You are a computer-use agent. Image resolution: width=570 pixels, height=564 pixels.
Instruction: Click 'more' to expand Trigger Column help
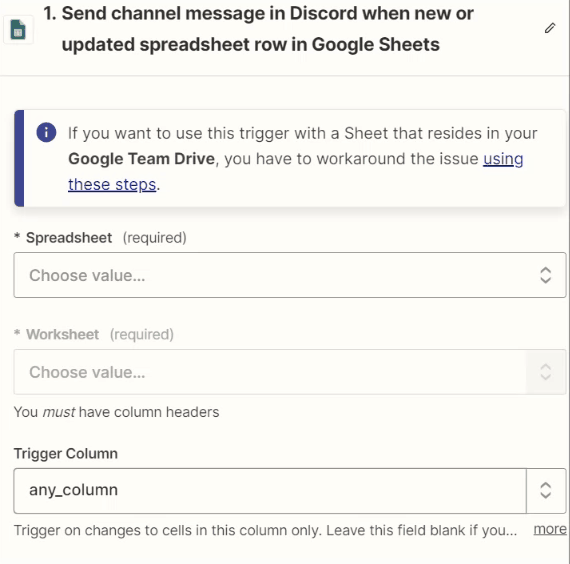pos(550,529)
